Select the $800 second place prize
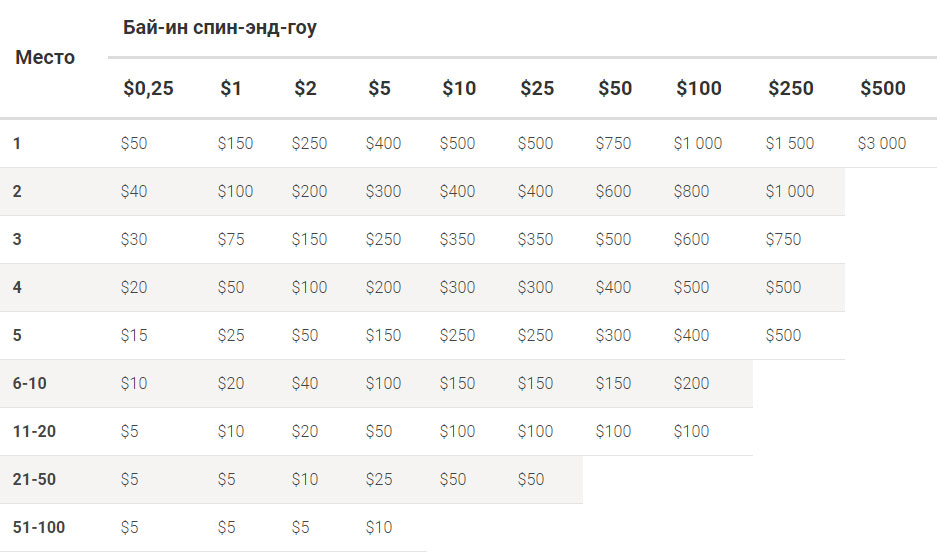 tap(691, 191)
